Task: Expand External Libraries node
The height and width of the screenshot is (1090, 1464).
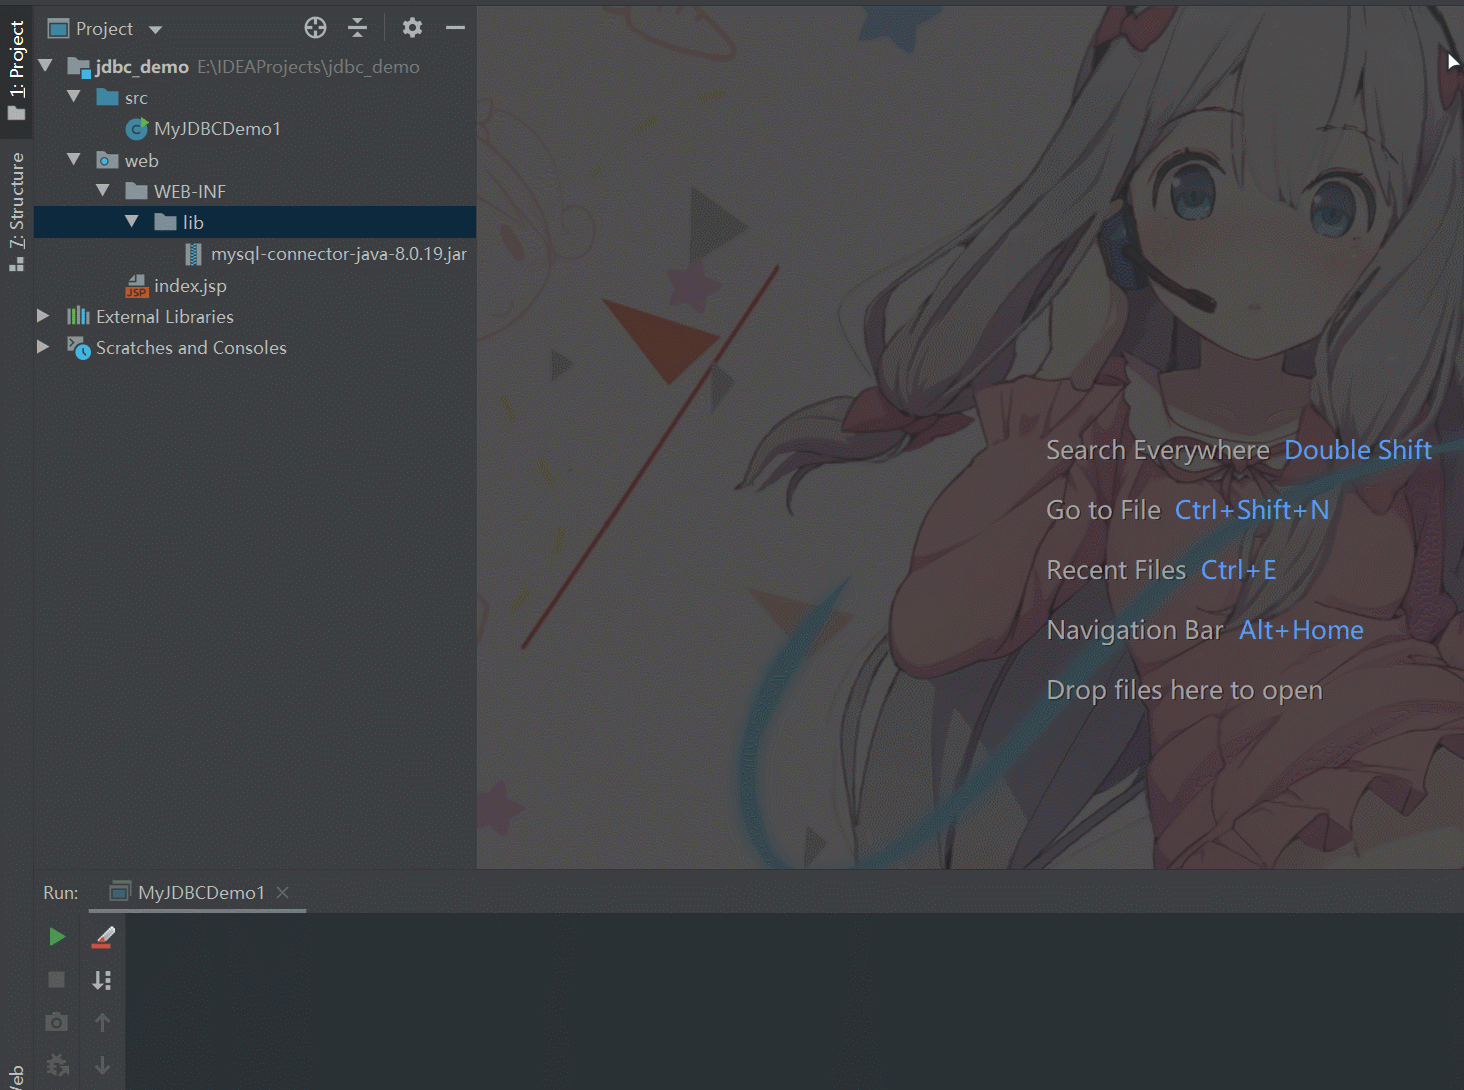Action: 43,316
